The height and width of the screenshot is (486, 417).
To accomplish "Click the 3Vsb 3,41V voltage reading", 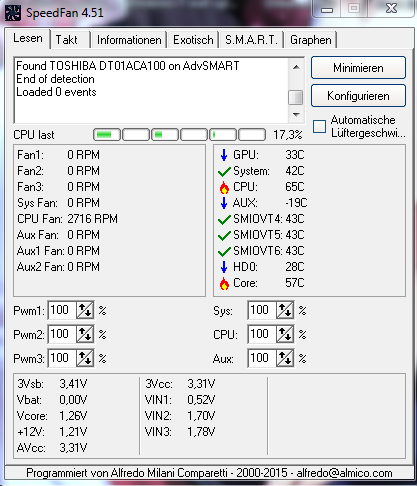I will tap(52, 384).
